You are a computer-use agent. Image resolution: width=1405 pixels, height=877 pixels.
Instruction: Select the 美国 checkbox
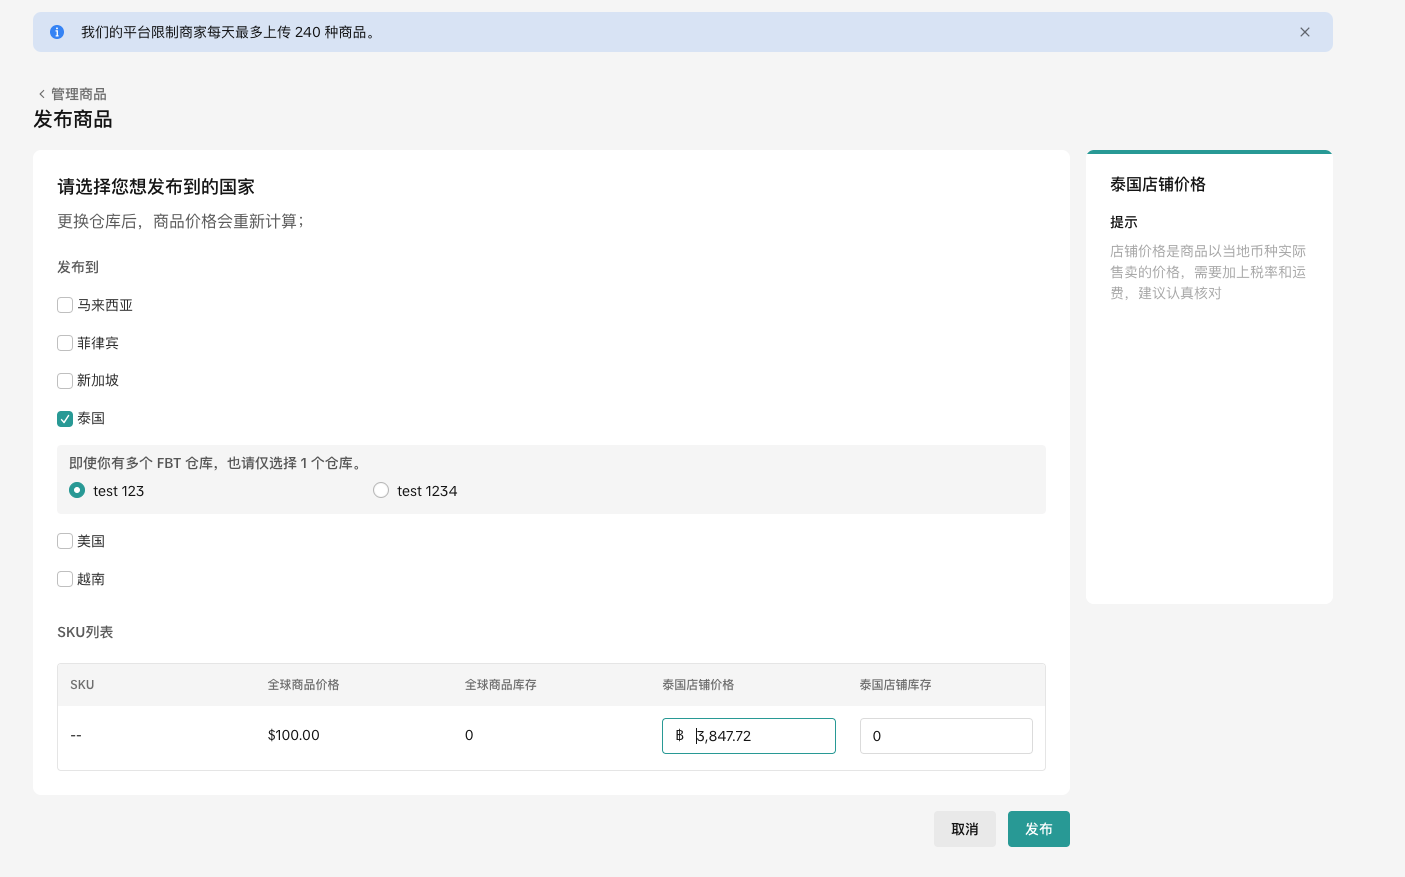pos(65,541)
